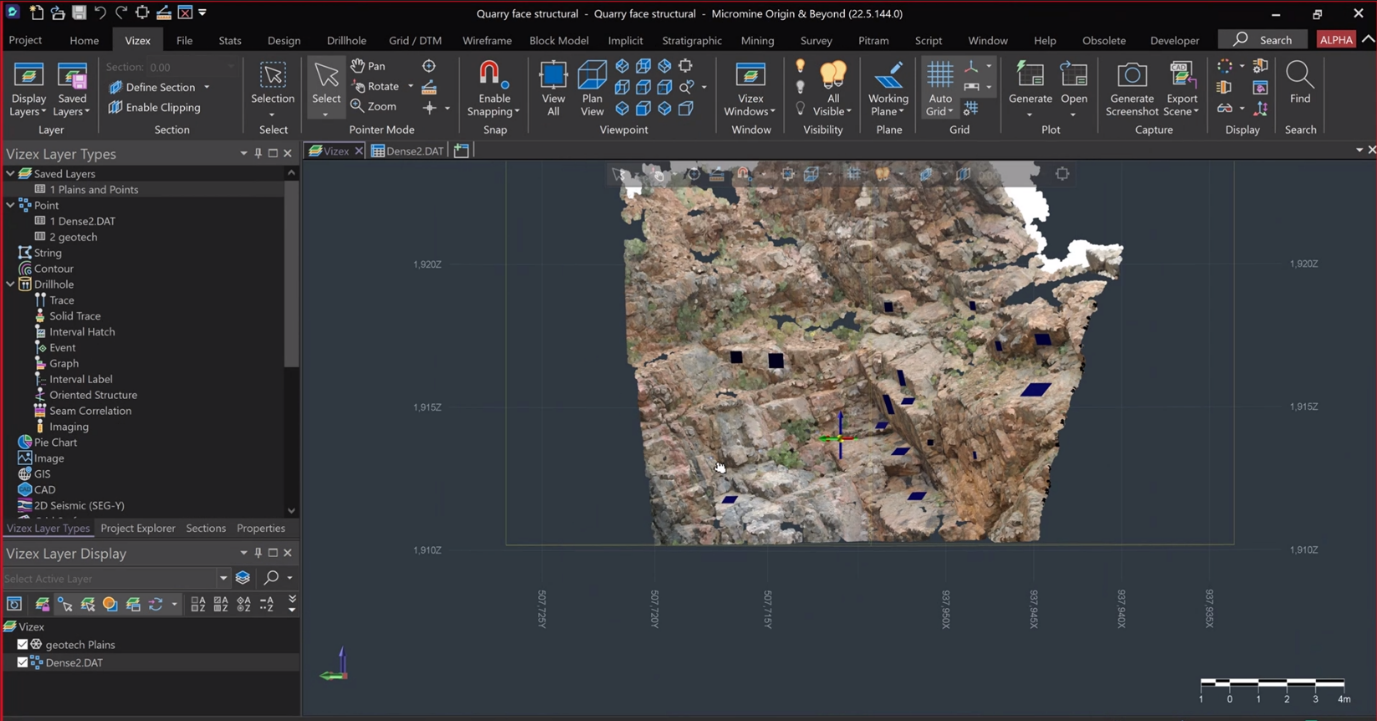Open the Select Active Layer dropdown
Viewport: 1377px width, 721px height.
[x=225, y=578]
